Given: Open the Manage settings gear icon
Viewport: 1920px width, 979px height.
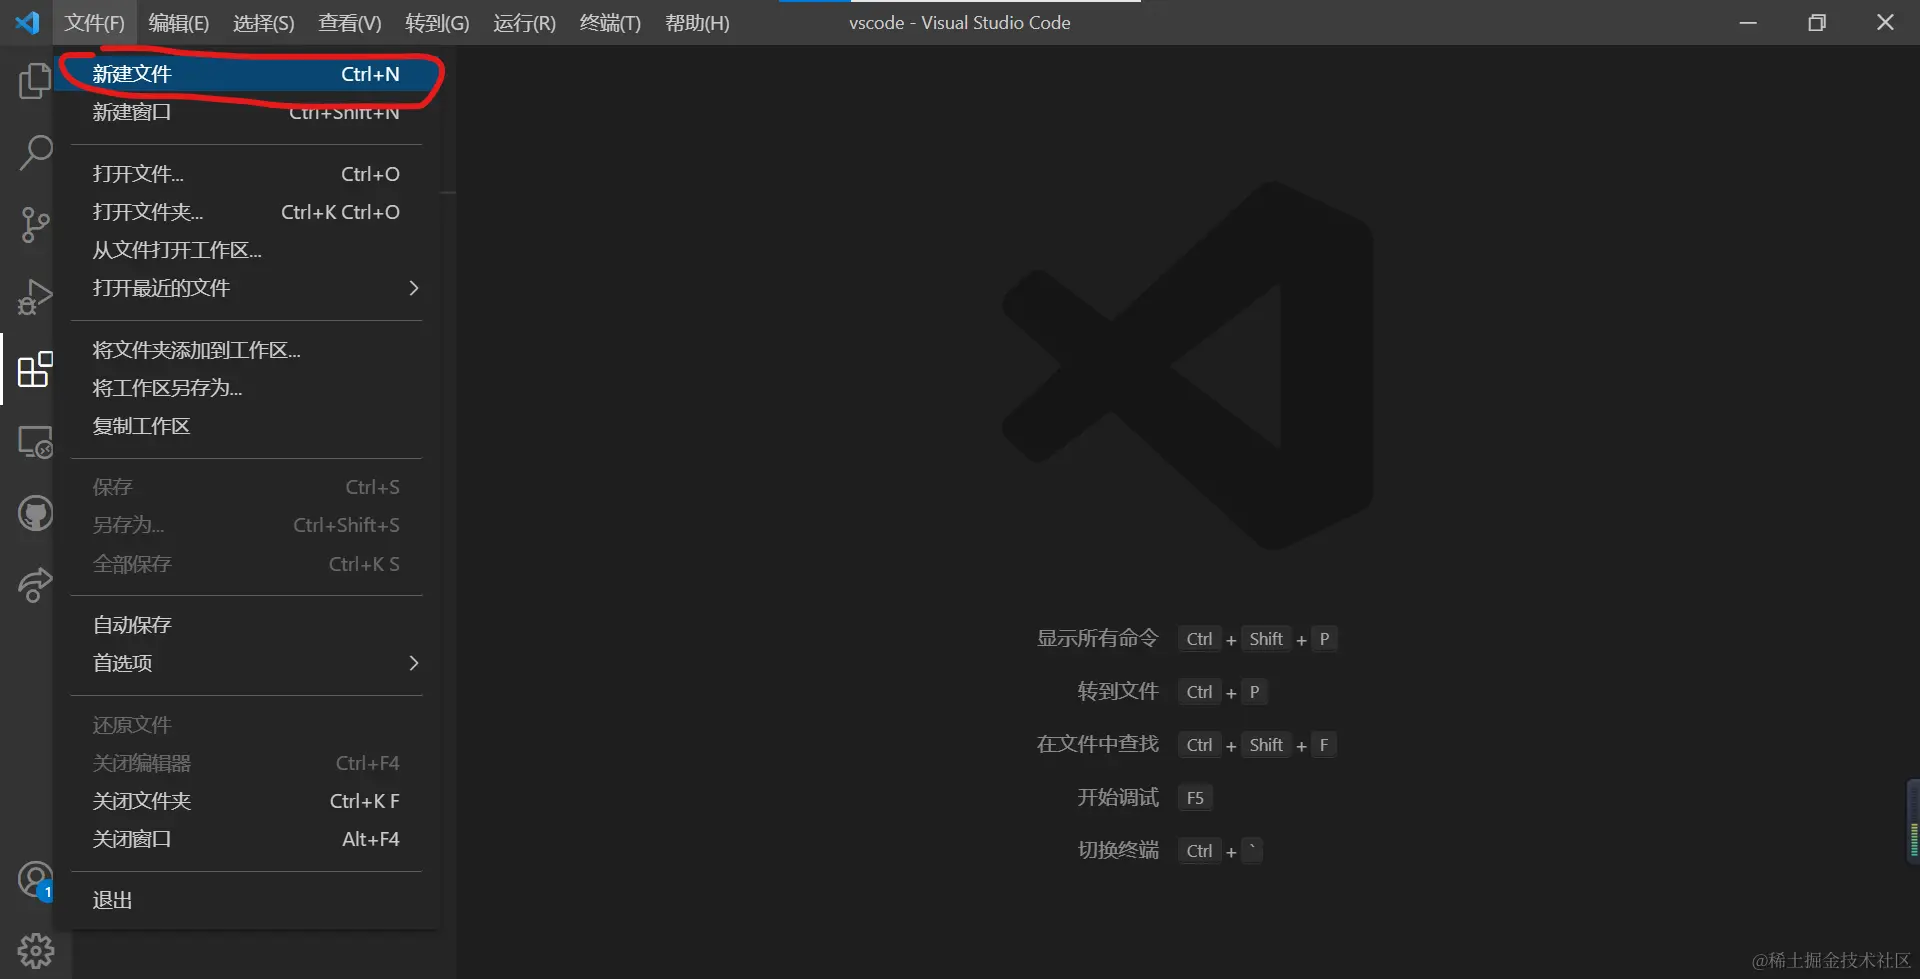Looking at the screenshot, I should click(x=35, y=949).
